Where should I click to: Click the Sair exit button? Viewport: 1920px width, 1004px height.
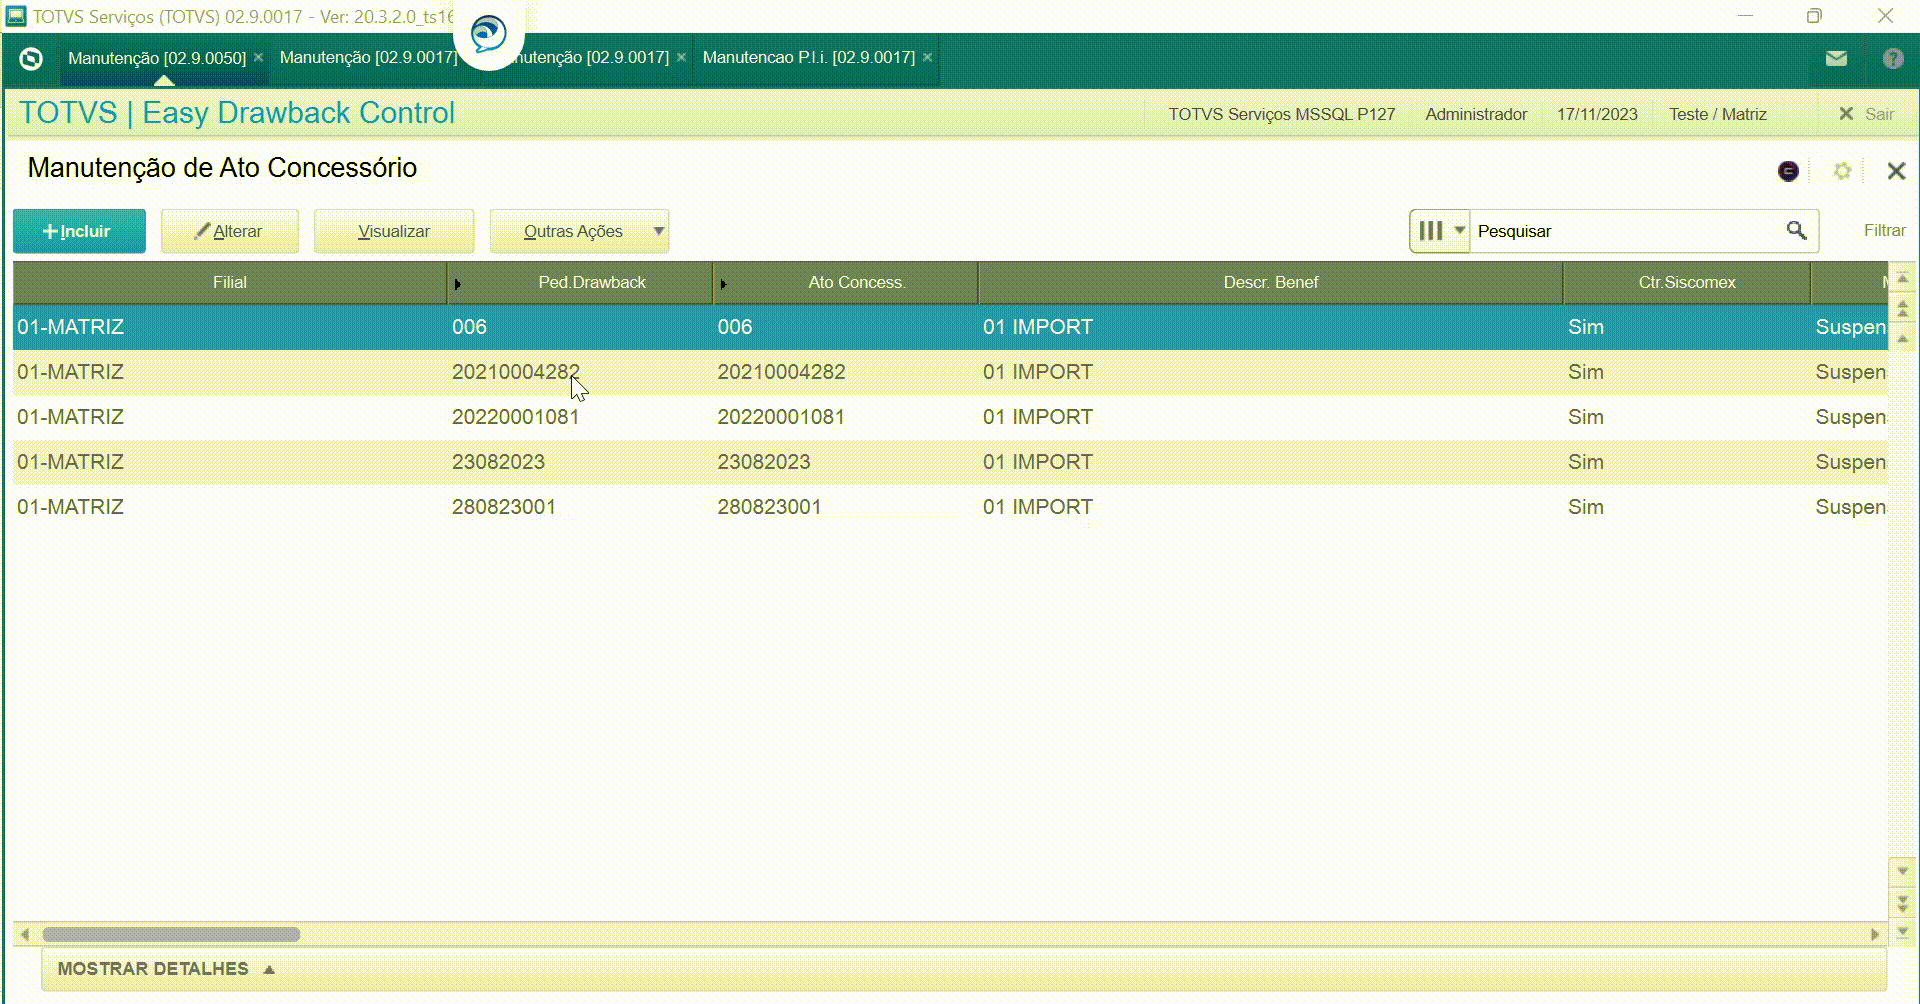point(1866,114)
